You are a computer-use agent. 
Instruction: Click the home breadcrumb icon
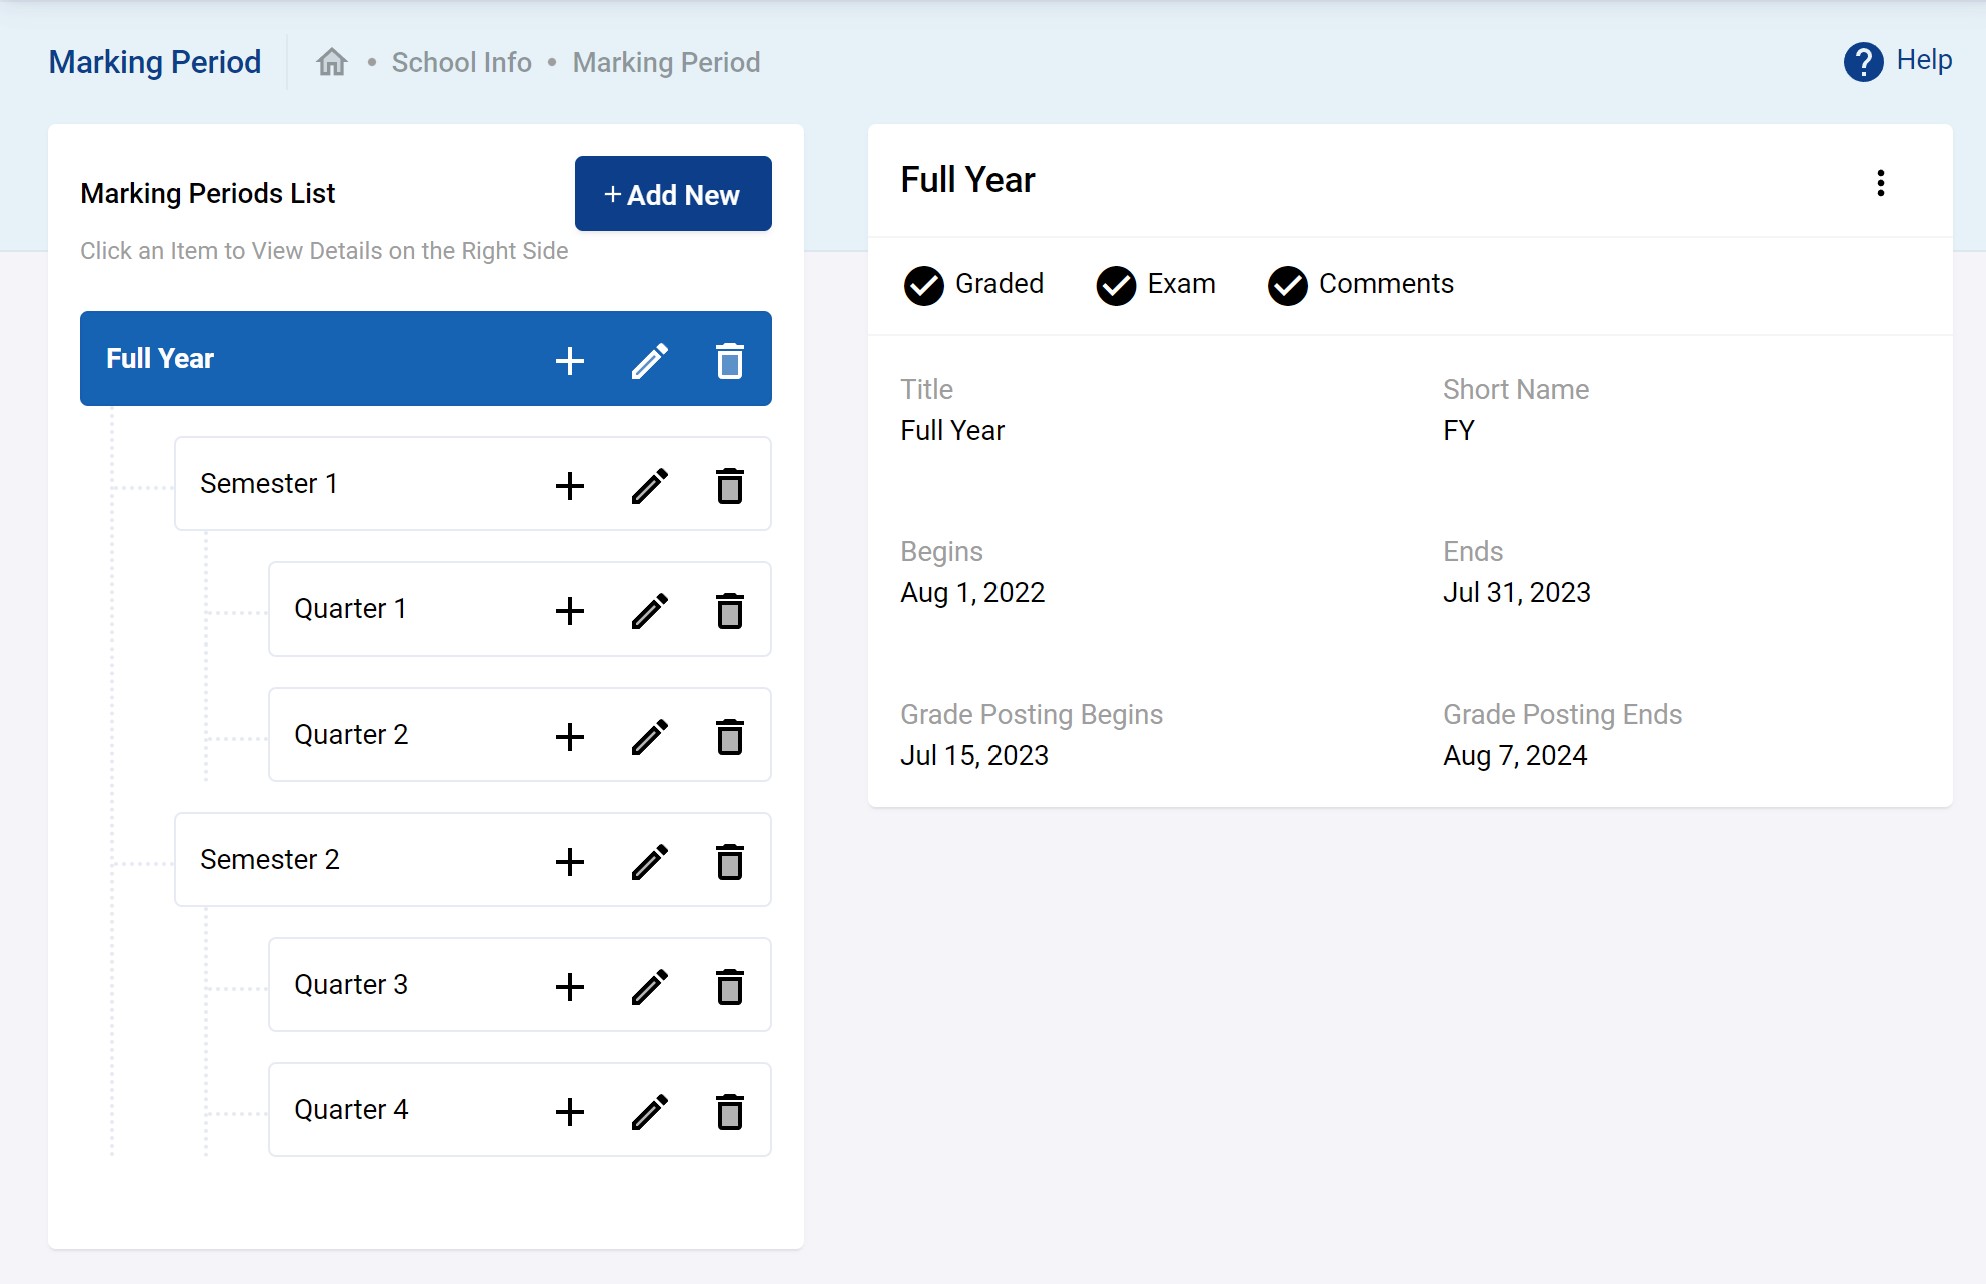(x=331, y=62)
